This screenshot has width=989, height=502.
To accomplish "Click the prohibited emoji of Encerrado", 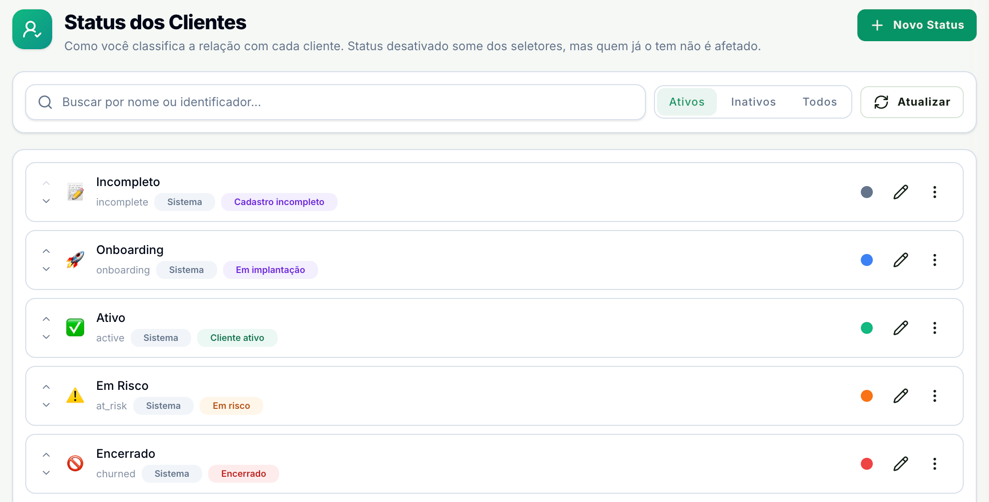I will [x=75, y=464].
